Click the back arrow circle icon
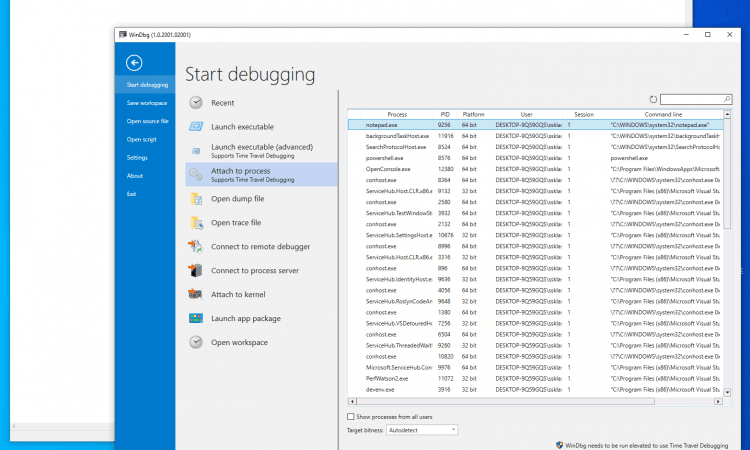750x450 pixels. point(134,63)
